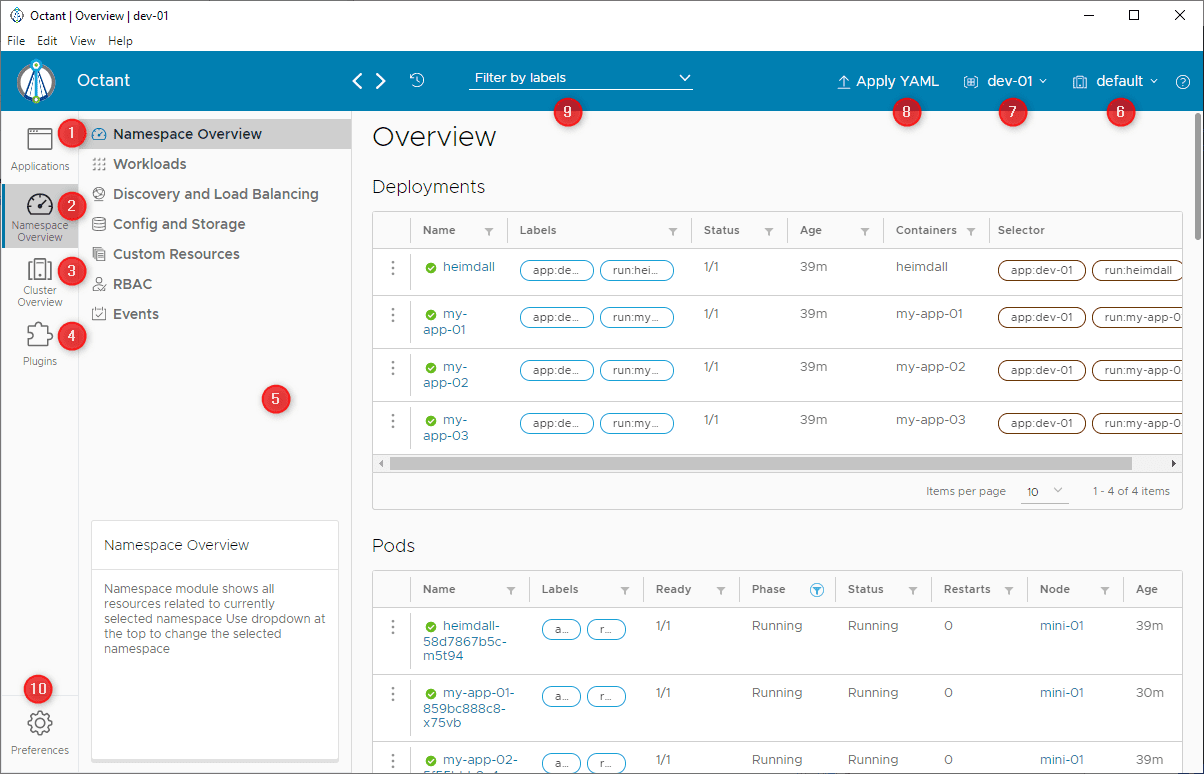Filter Pods by Ready column
1204x774 pixels.
[x=721, y=590]
